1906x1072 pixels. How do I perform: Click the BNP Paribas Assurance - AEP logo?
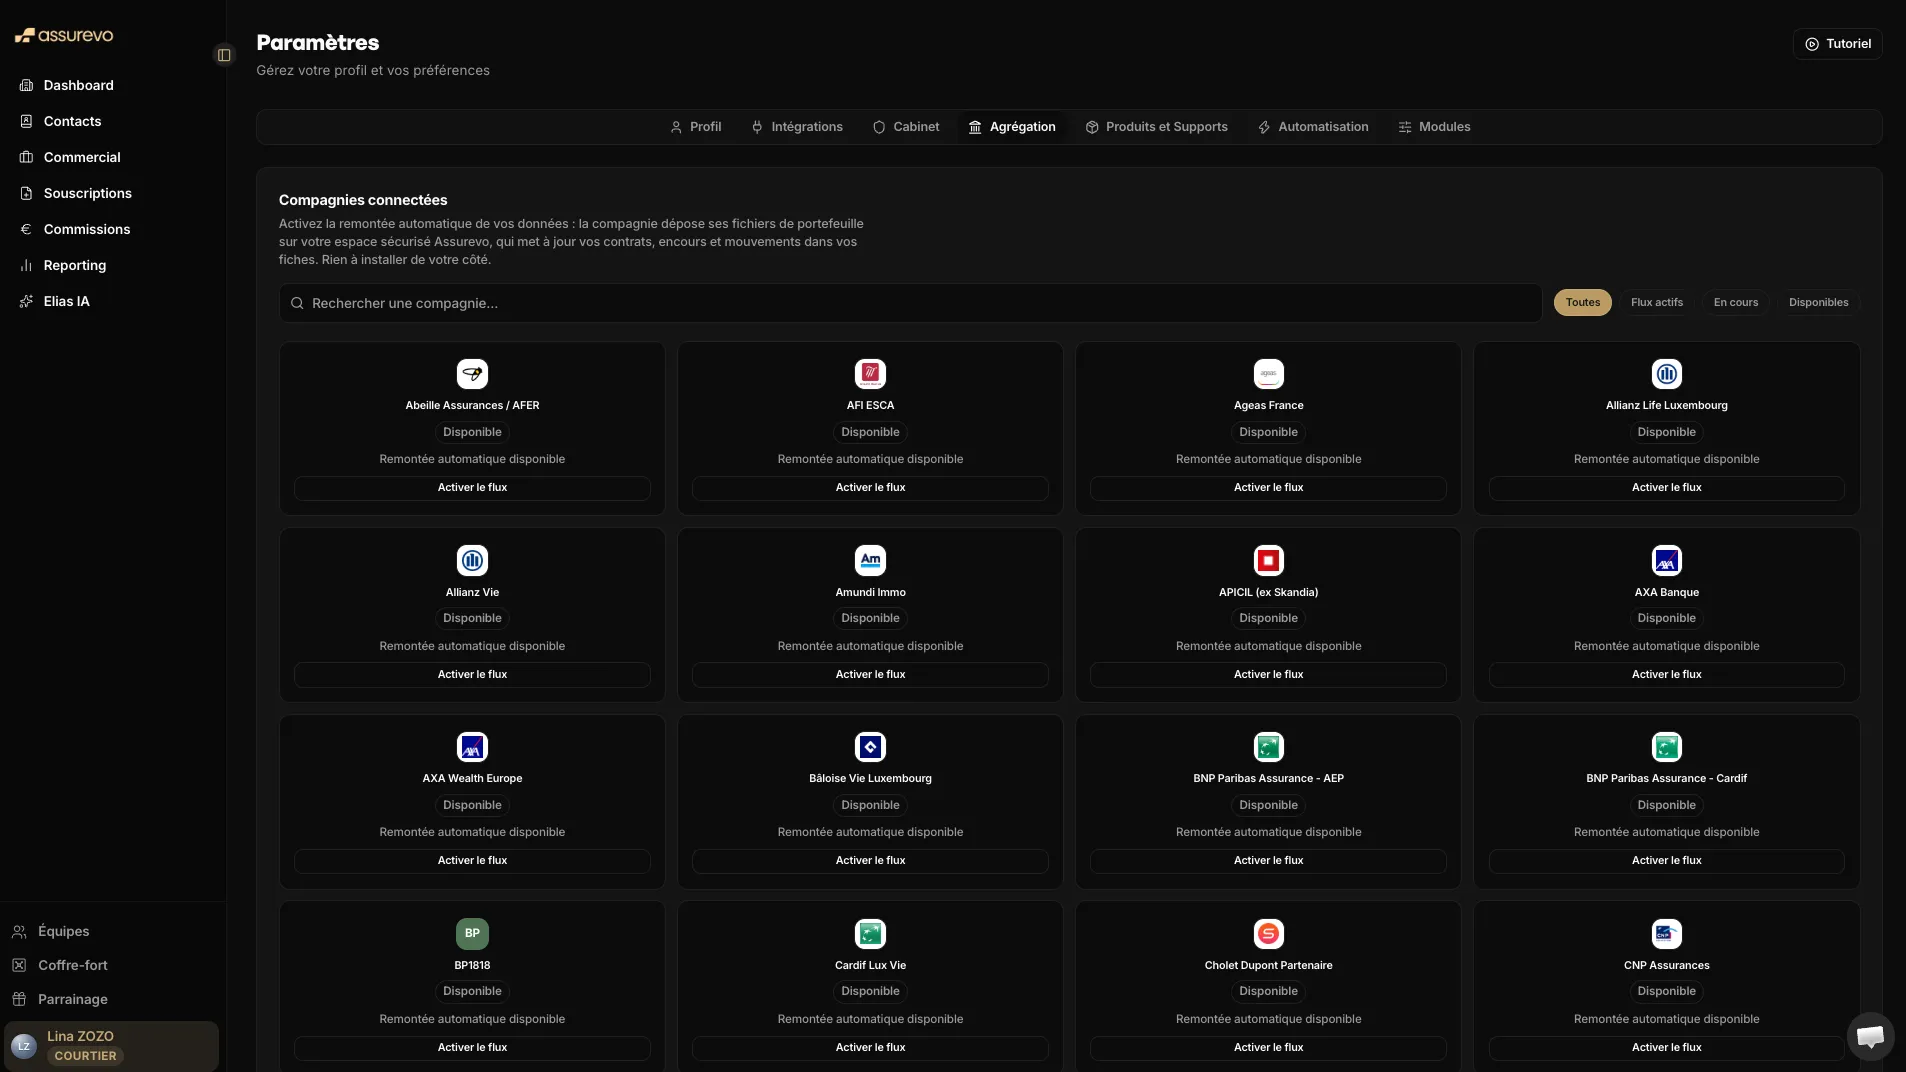[1268, 747]
